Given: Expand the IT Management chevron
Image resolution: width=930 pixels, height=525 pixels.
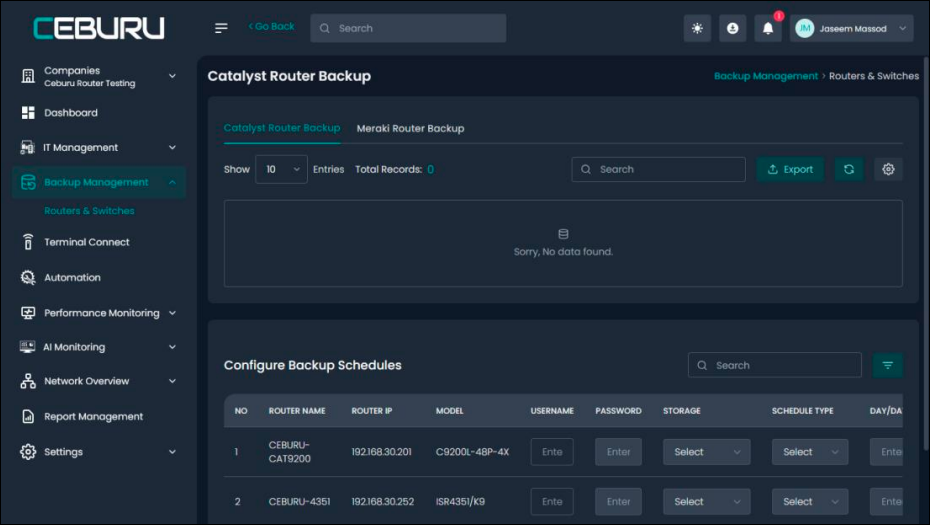Looking at the screenshot, I should tap(173, 147).
